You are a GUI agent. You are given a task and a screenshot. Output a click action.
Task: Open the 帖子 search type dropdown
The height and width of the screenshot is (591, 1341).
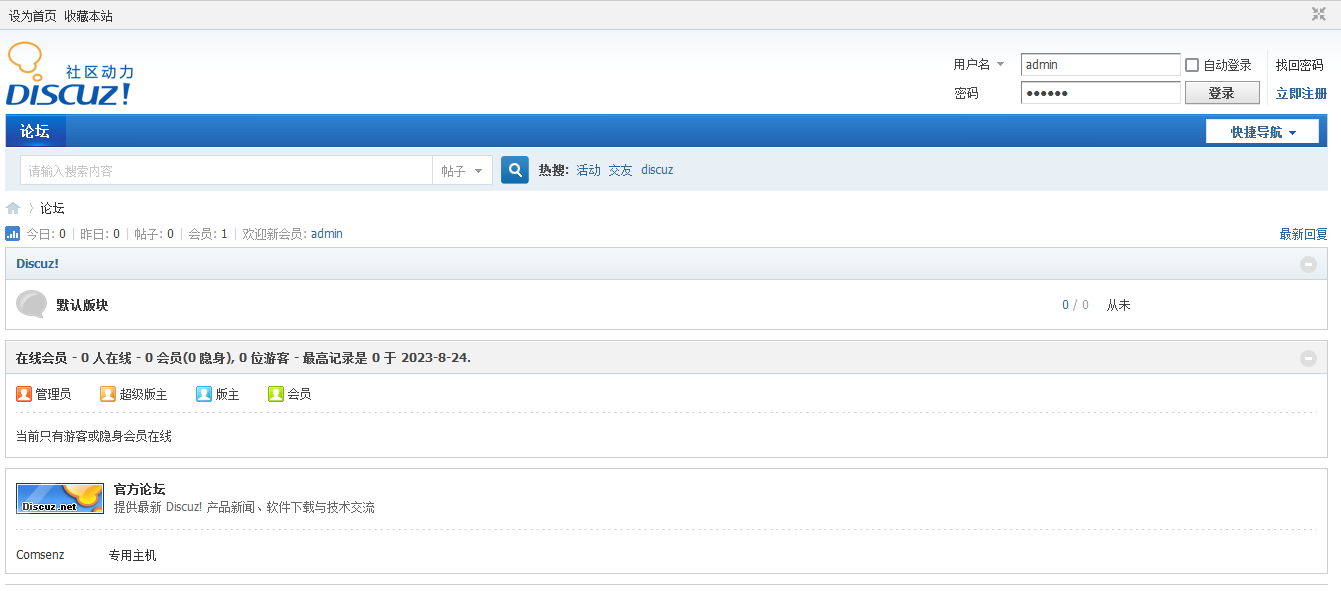462,171
